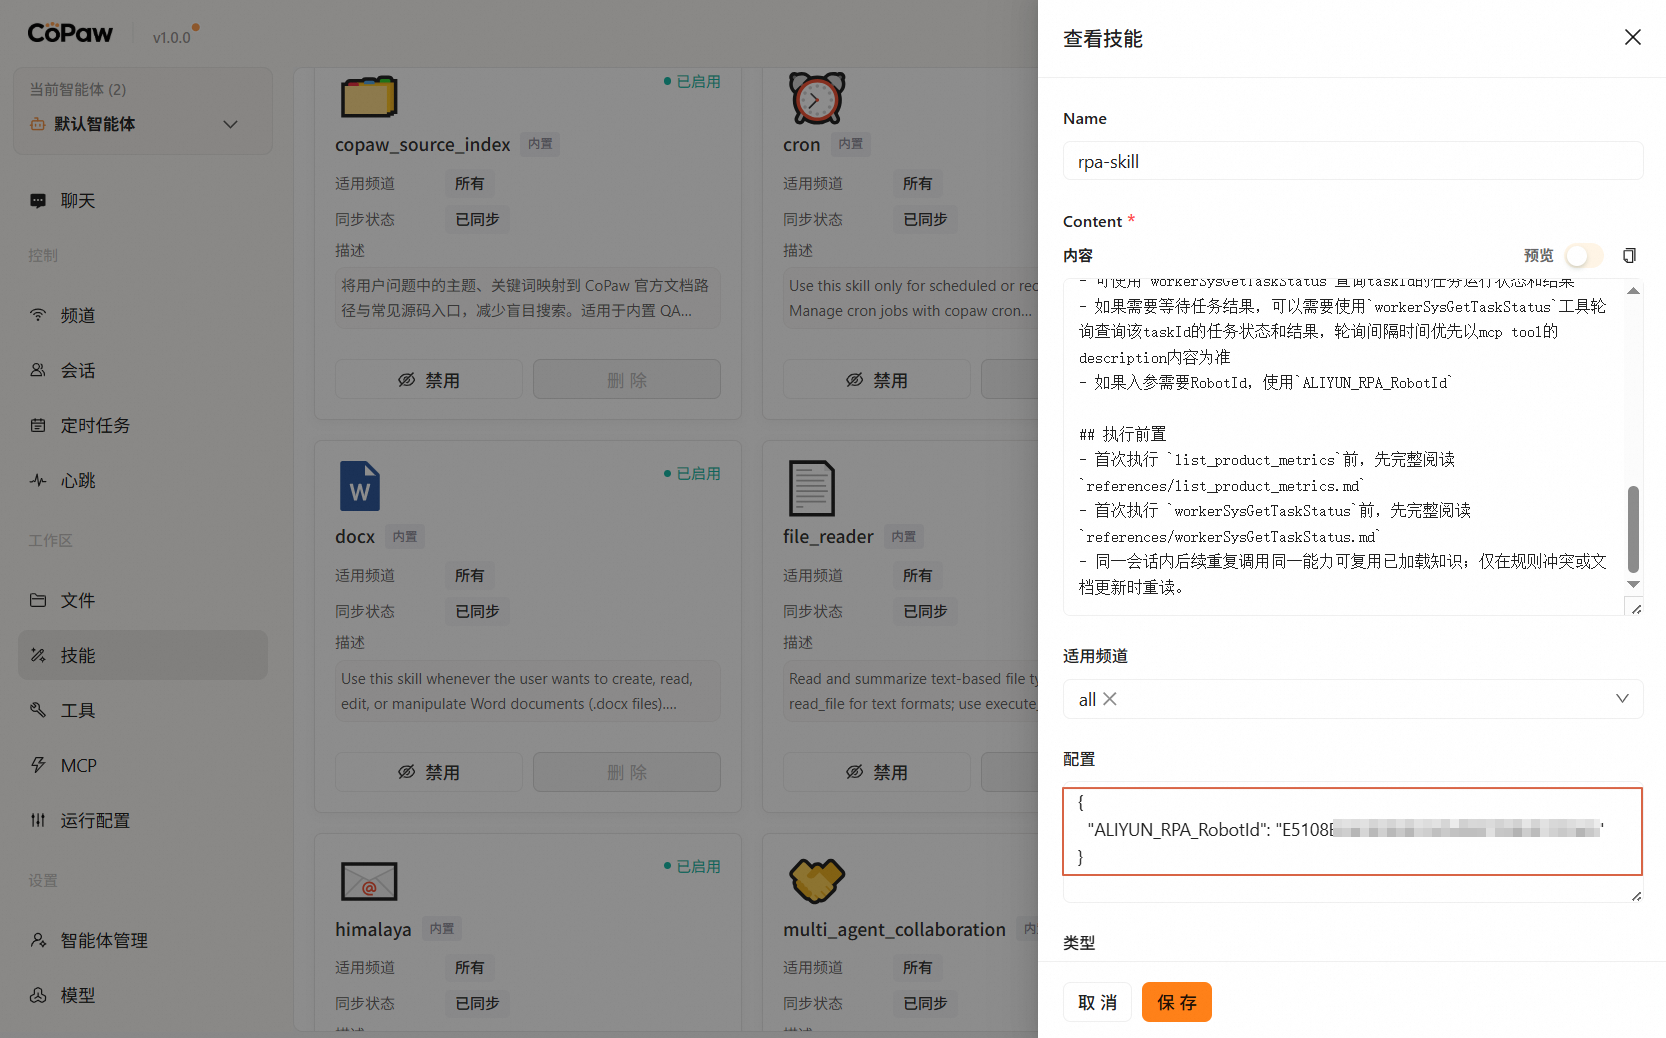Click the icon beside 智能体管理

[x=38, y=940]
